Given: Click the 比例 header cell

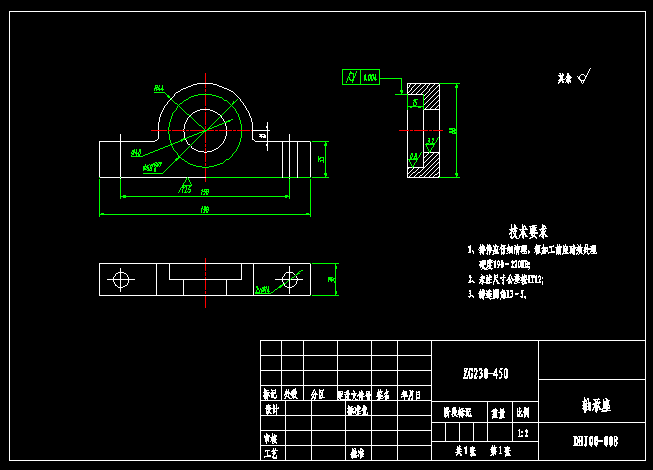Looking at the screenshot, I should (x=523, y=412).
